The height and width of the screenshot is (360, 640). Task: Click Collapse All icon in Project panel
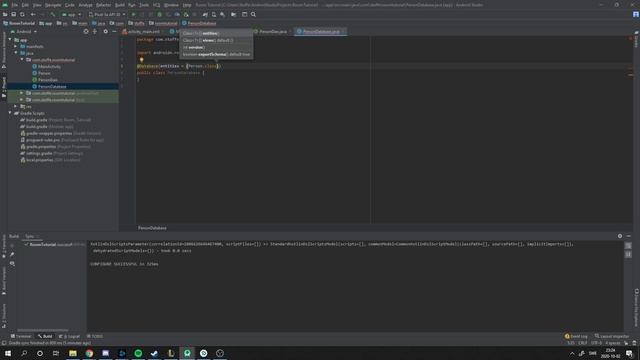point(95,31)
